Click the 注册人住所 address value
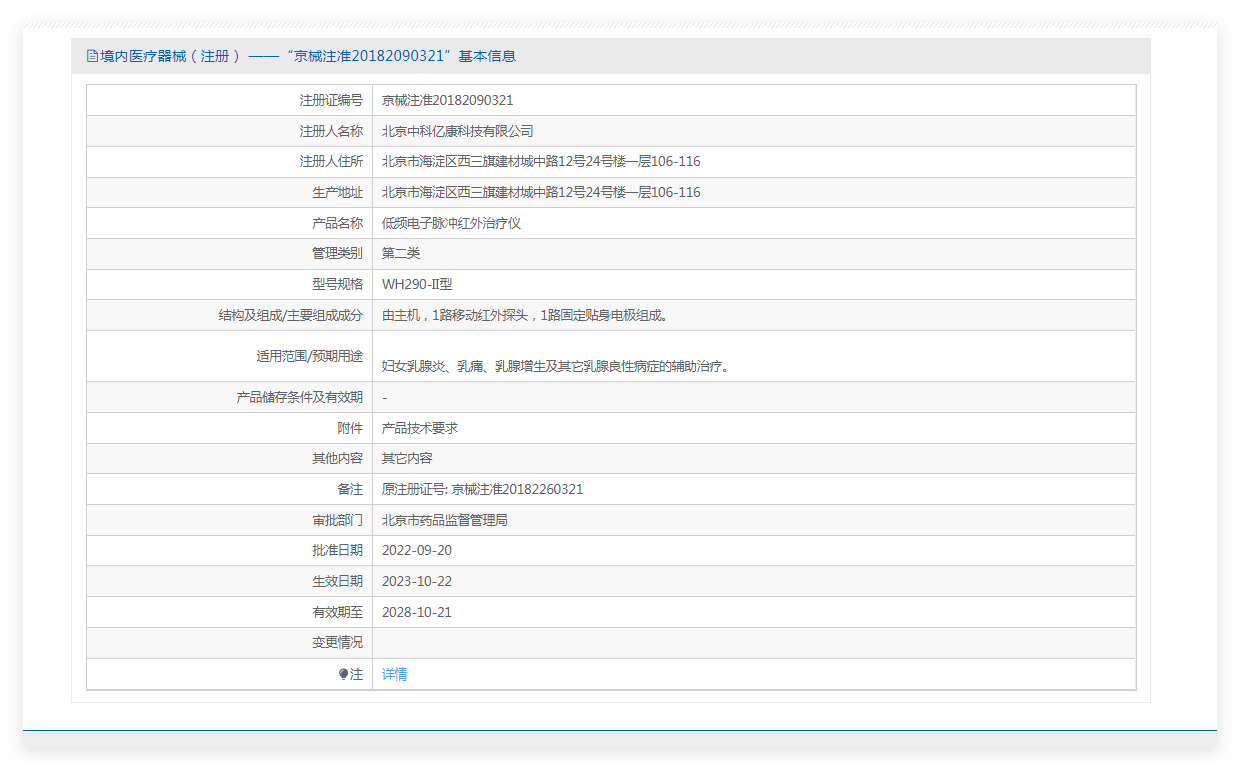This screenshot has height=770, width=1240. point(541,161)
